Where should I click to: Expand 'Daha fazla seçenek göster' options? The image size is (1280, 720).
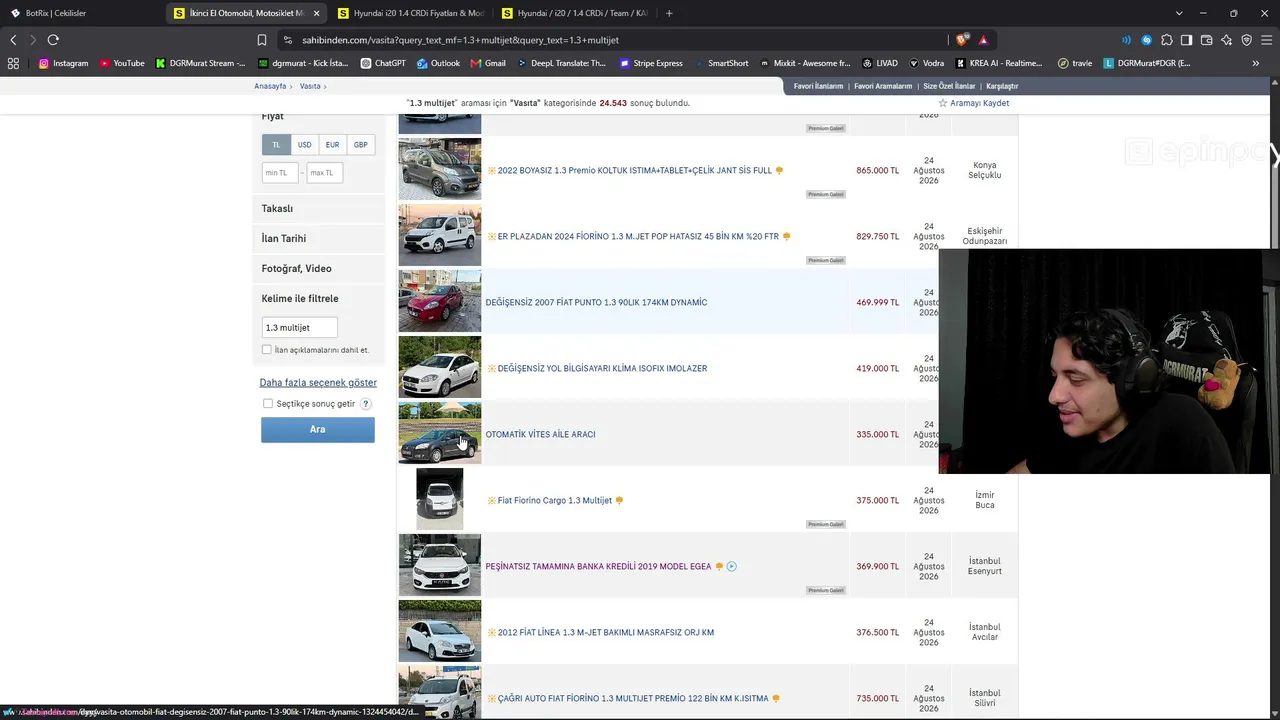[x=318, y=383]
